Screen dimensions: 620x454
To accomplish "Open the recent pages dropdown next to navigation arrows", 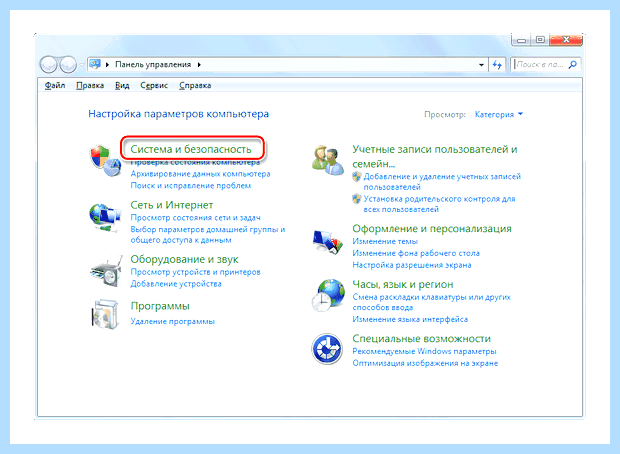I will [82, 64].
